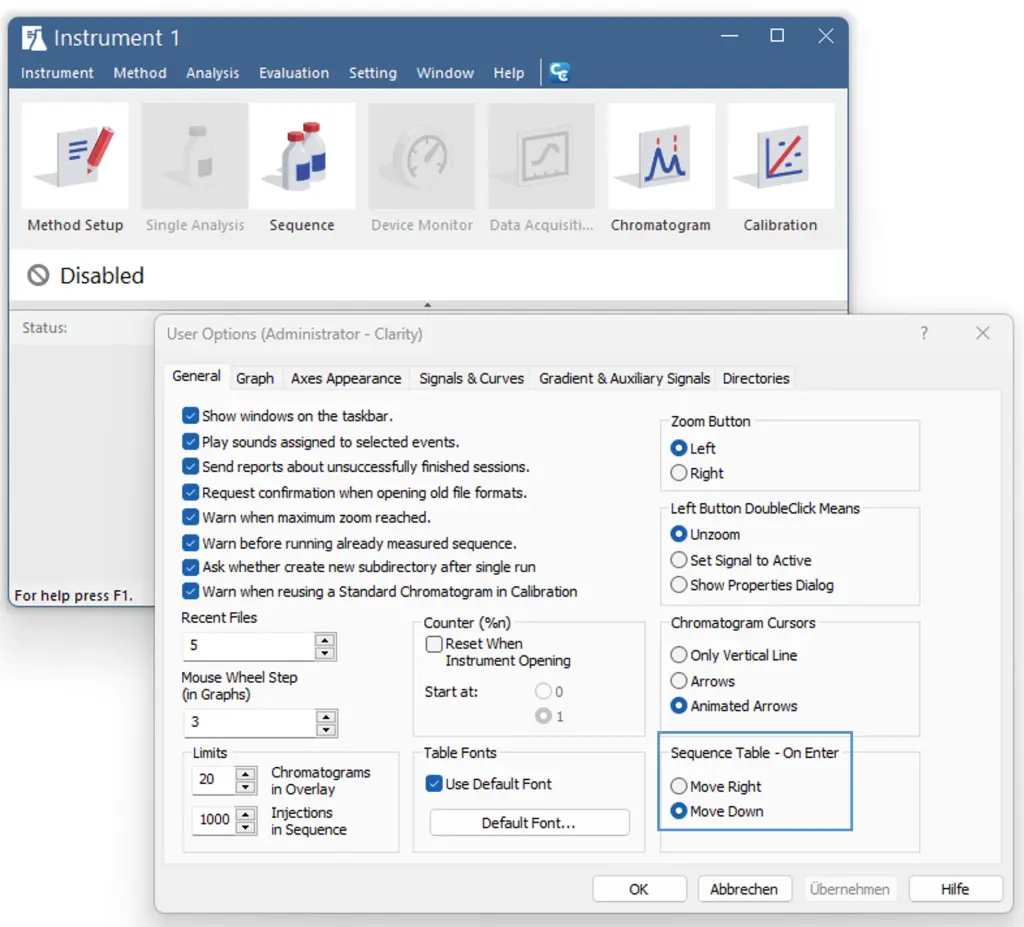Open the Evaluation menu
Screen dimensions: 1024x927
click(294, 73)
